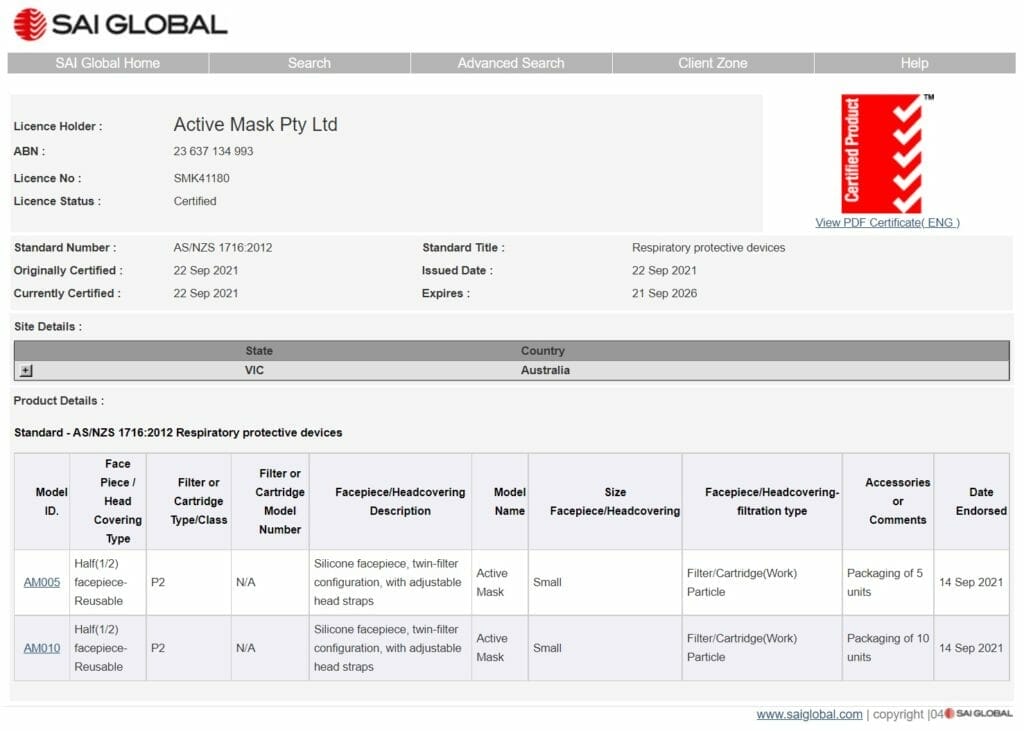
Task: Click the standard title Respiratory protective devices
Action: coord(709,248)
